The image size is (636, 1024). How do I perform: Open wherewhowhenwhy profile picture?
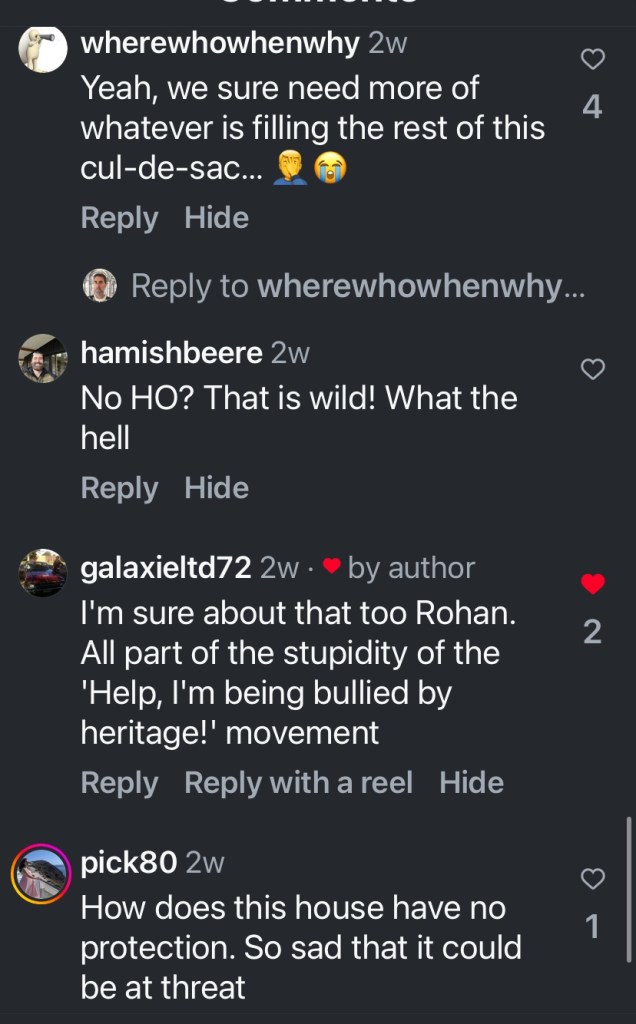[43, 49]
